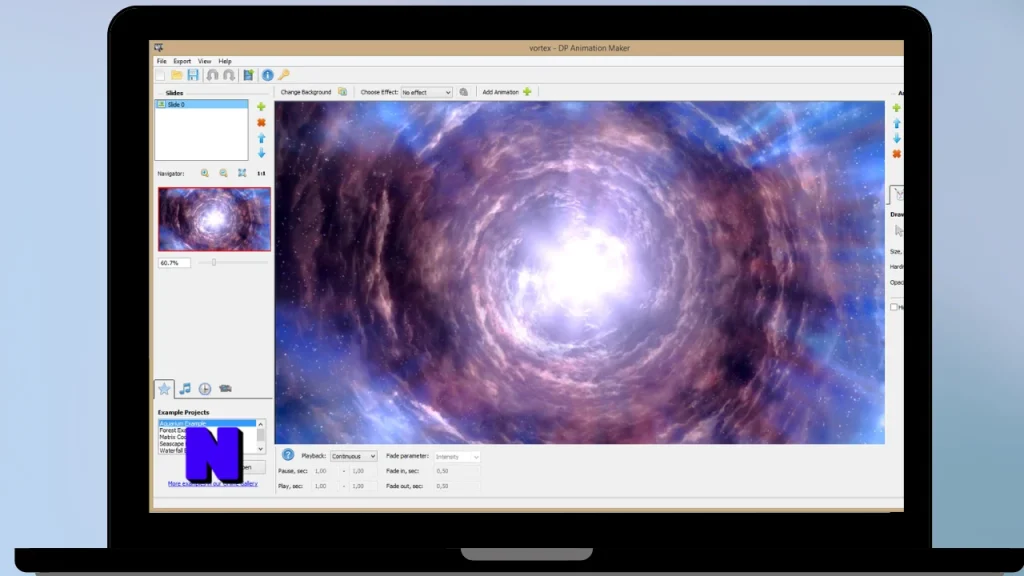Zoom in using the Navigator magnifier

(x=205, y=174)
